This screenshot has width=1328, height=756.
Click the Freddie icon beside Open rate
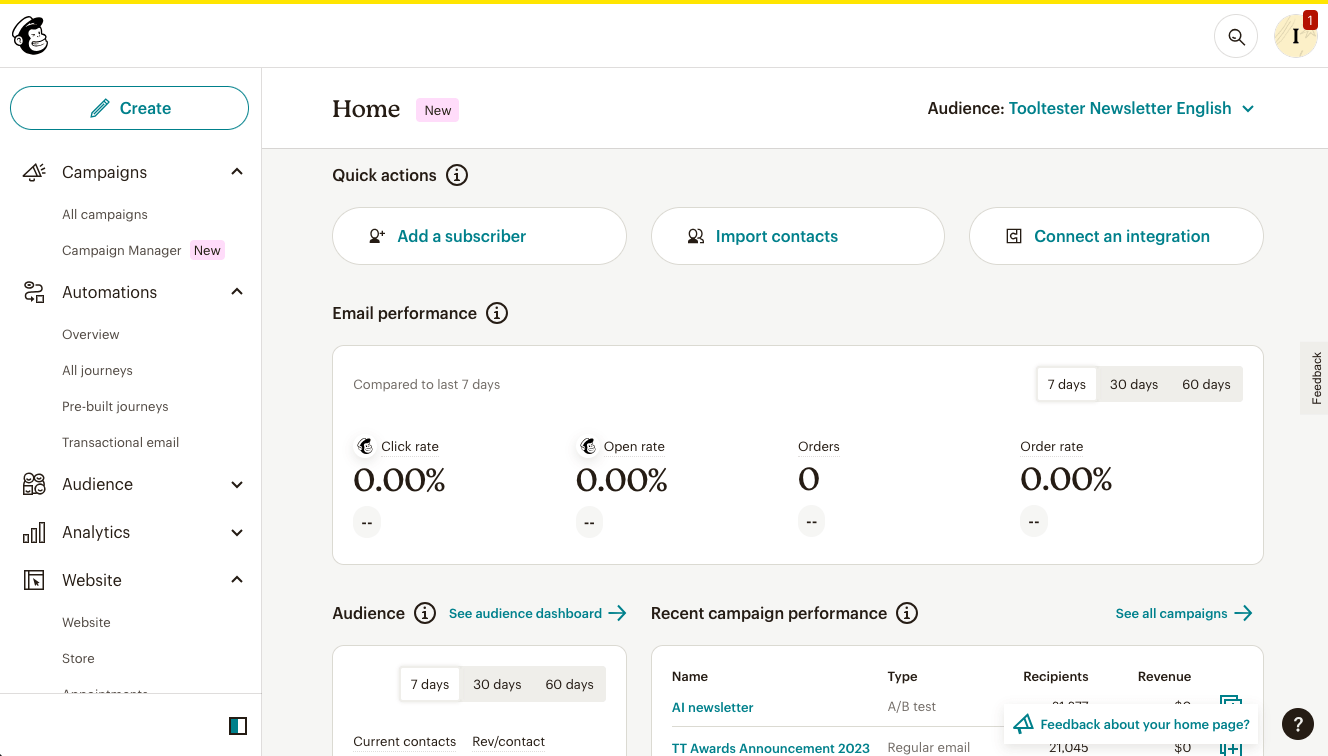(587, 446)
